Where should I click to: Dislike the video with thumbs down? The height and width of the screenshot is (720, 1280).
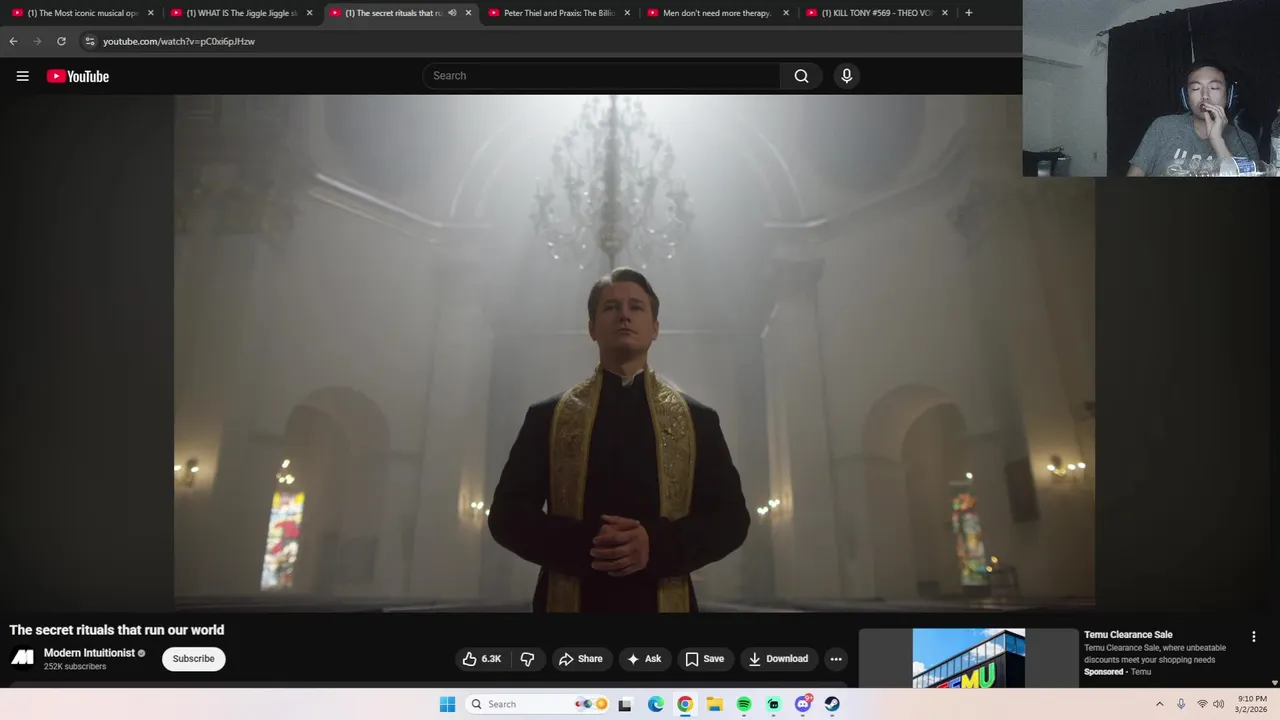point(527,659)
